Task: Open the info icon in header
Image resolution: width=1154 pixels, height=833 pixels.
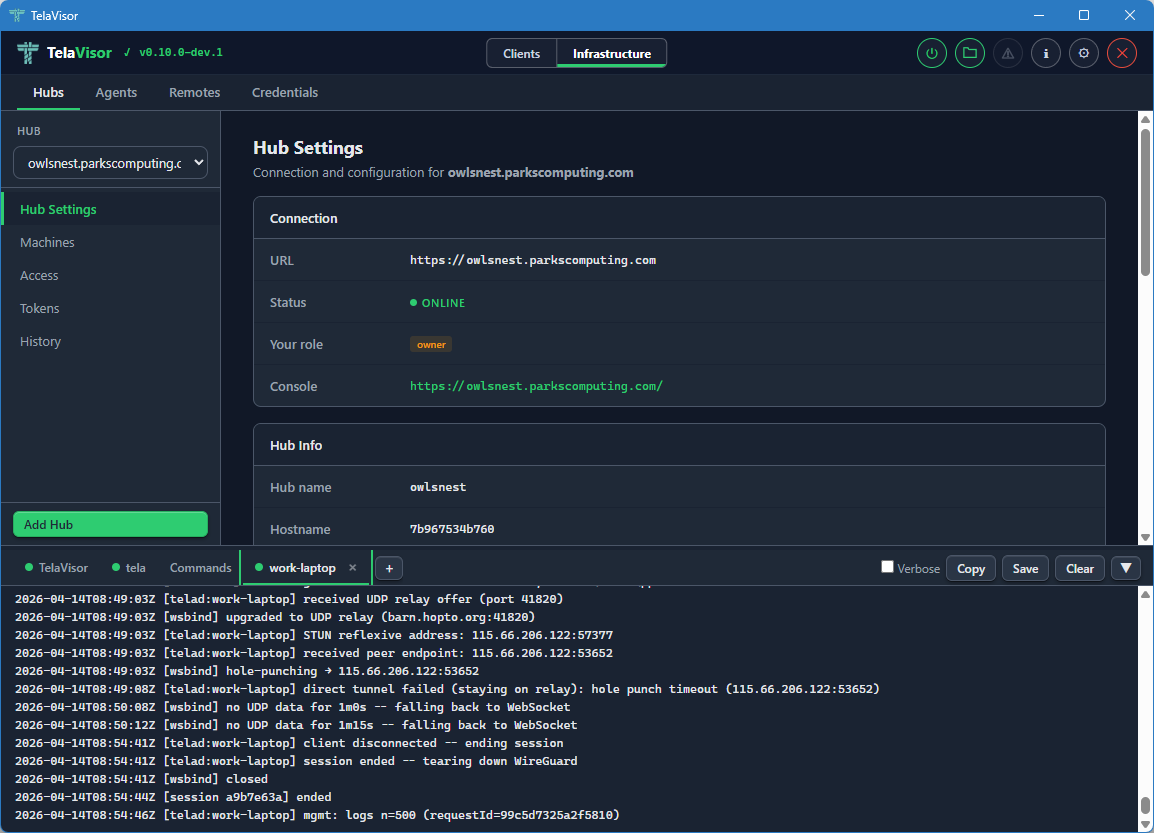Action: (1046, 54)
